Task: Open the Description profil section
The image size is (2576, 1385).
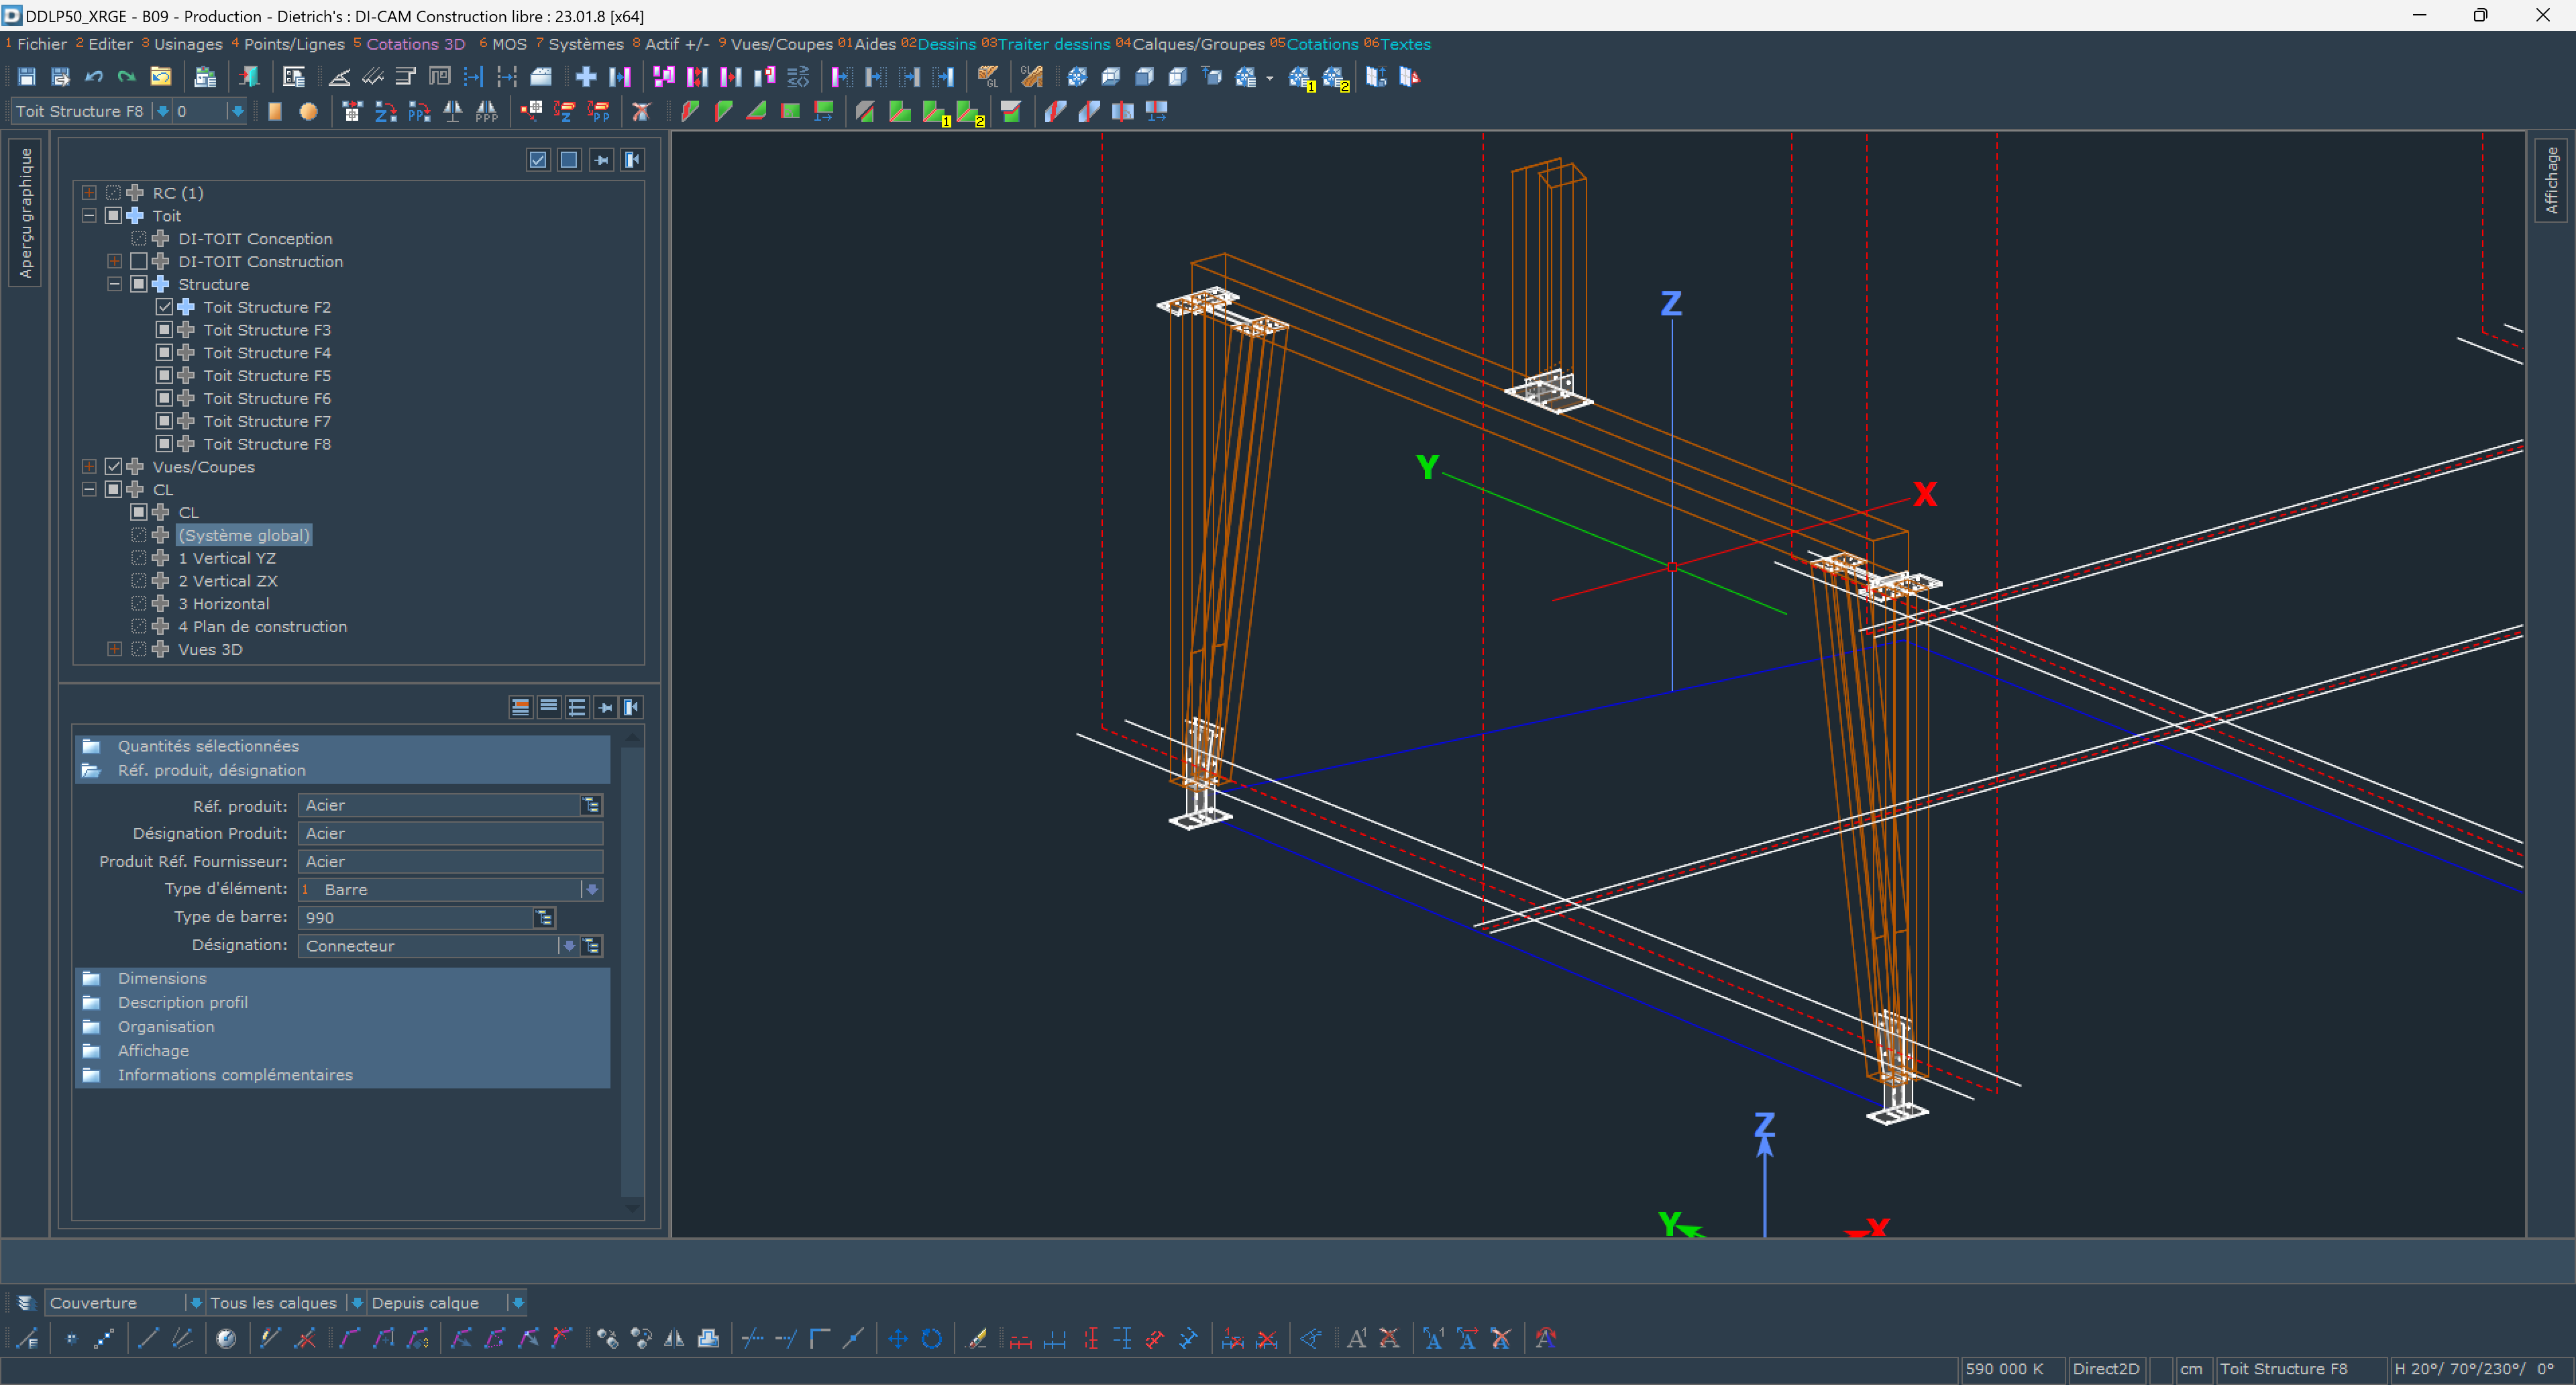Action: pos(183,1002)
